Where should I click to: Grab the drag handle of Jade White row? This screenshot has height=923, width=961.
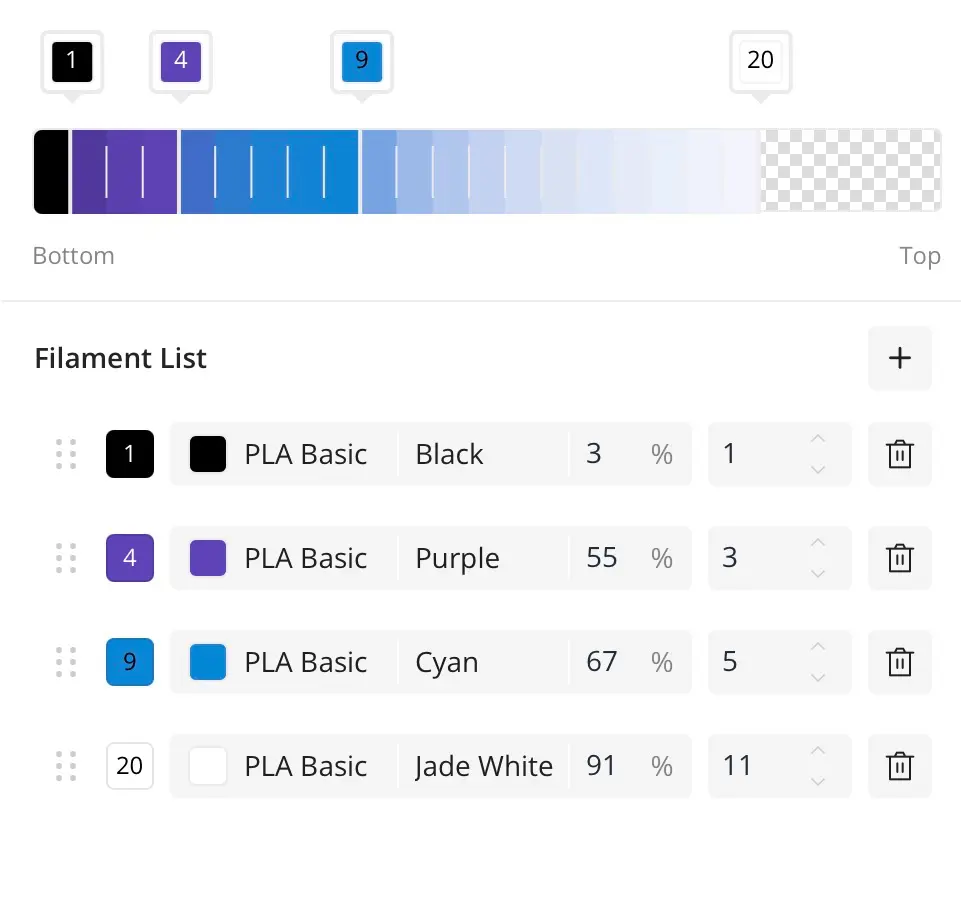click(x=66, y=766)
